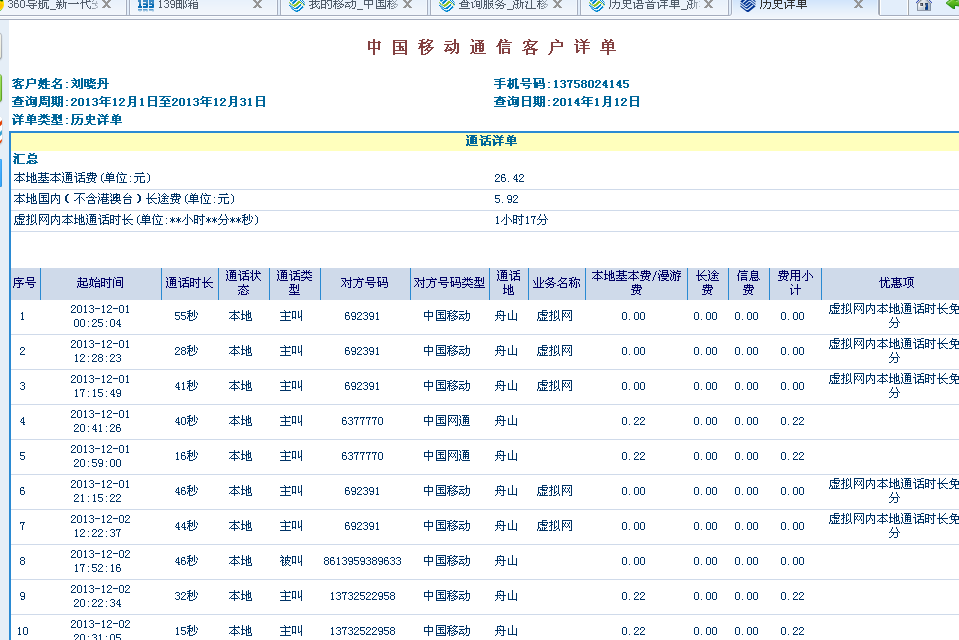Click the home icon in tab bar
This screenshot has width=959, height=640.
tap(925, 5)
